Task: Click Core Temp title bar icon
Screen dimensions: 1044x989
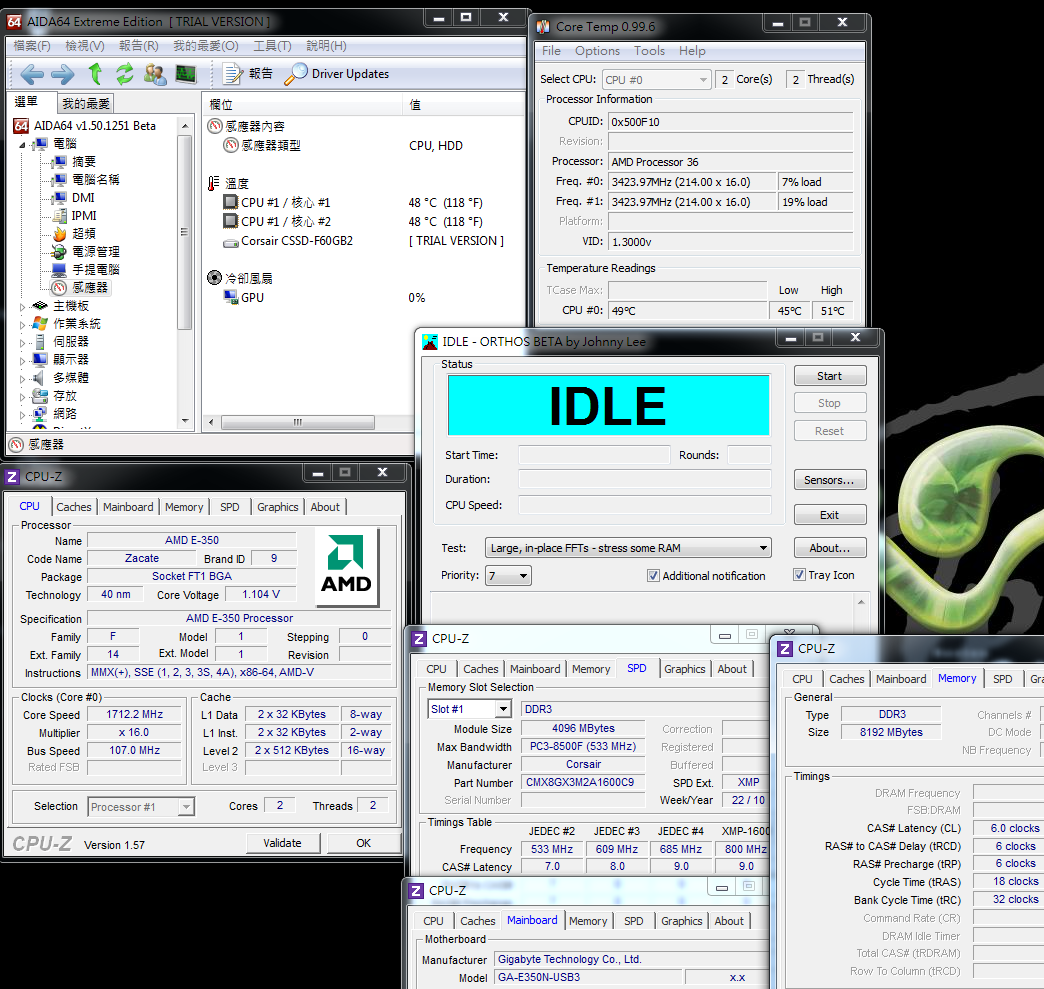Action: coord(543,27)
